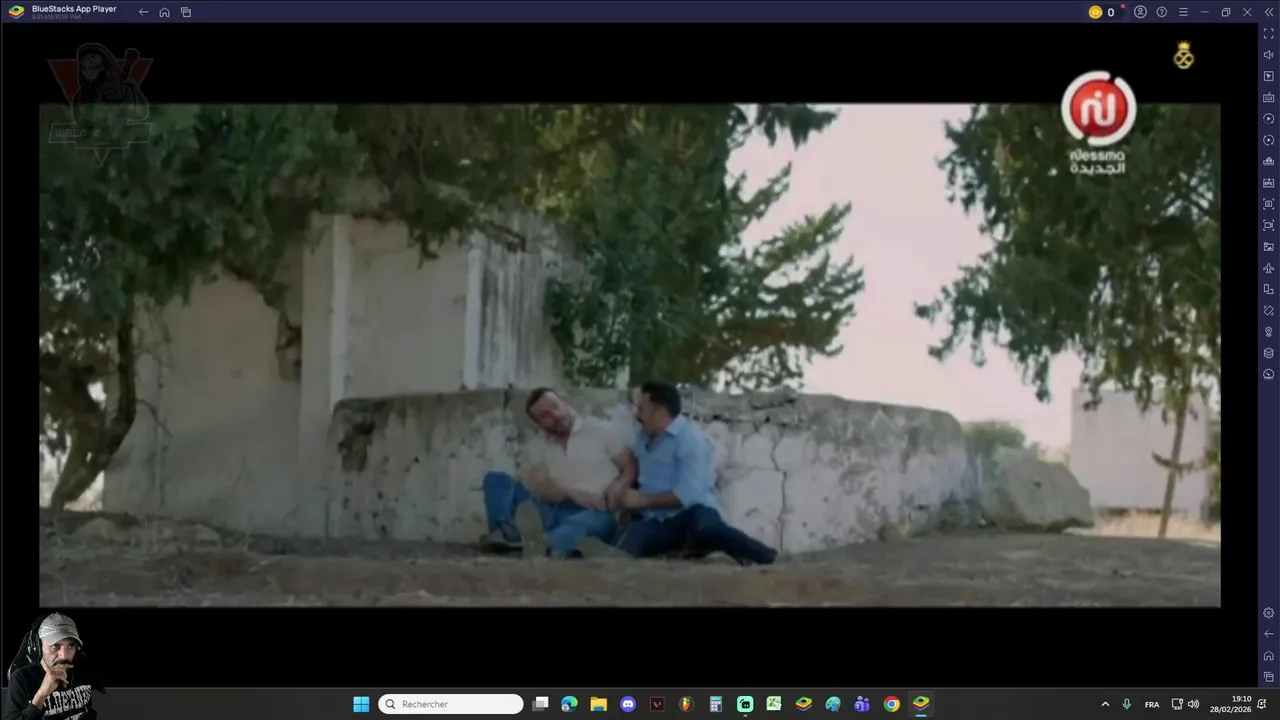Click Android home button in sidebar

[x=1268, y=656]
